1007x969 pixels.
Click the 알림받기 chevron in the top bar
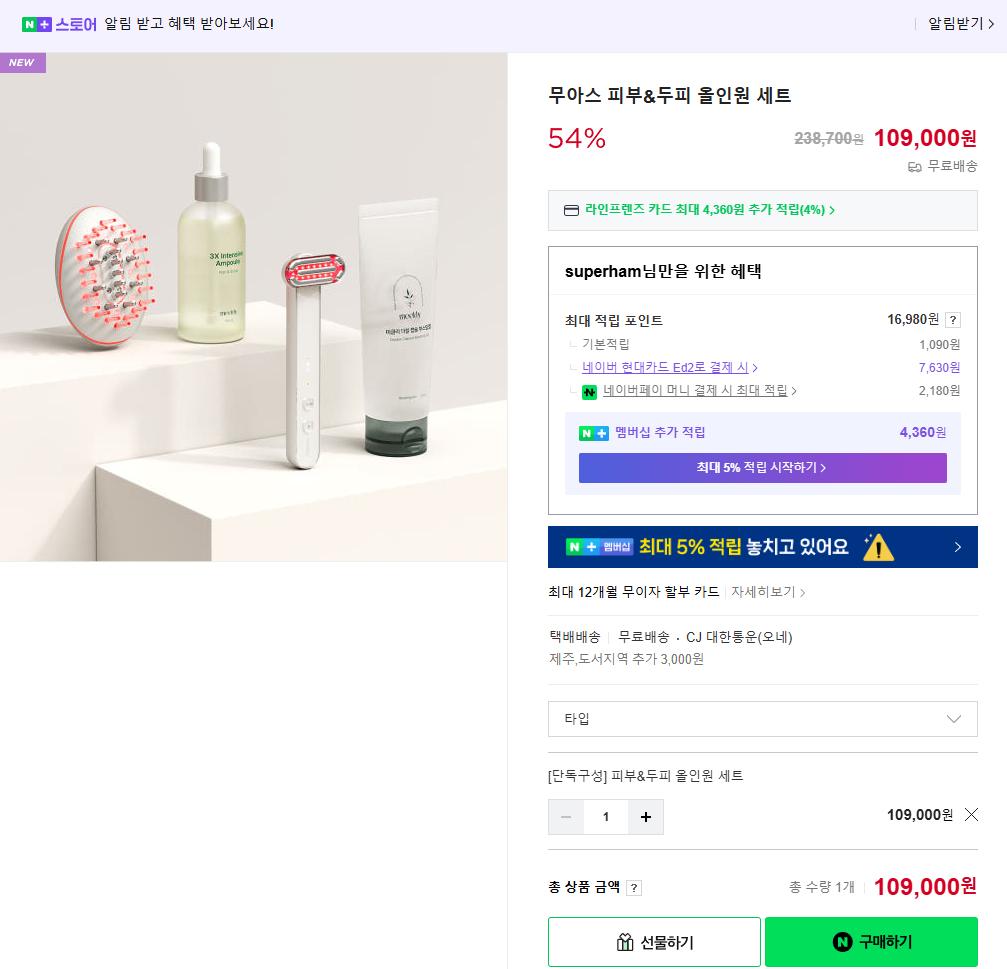[992, 25]
